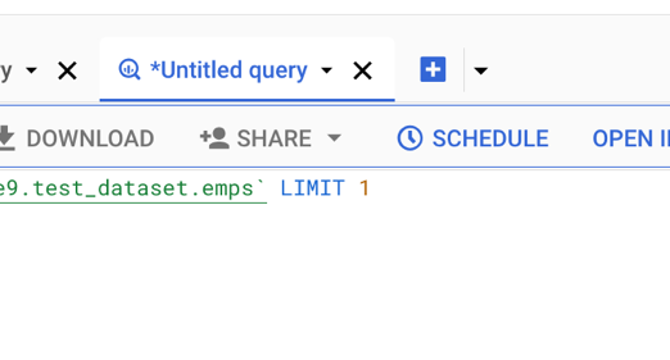Open the dropdown arrow next to new query plus

(481, 70)
